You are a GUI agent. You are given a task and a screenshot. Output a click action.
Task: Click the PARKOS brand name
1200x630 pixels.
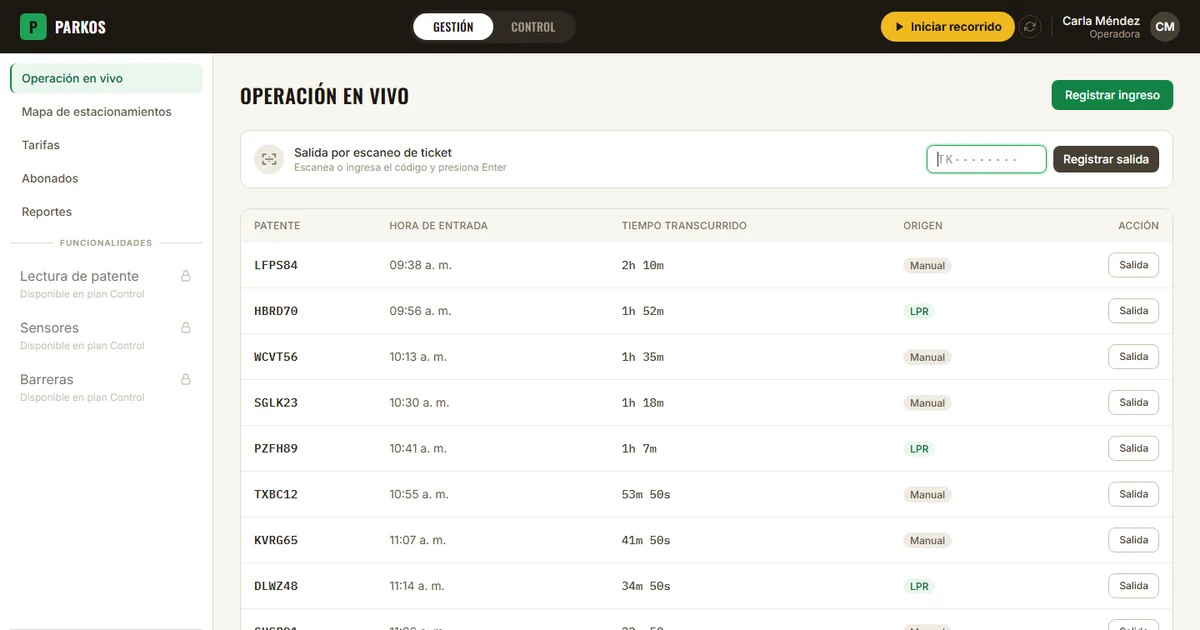click(80, 27)
